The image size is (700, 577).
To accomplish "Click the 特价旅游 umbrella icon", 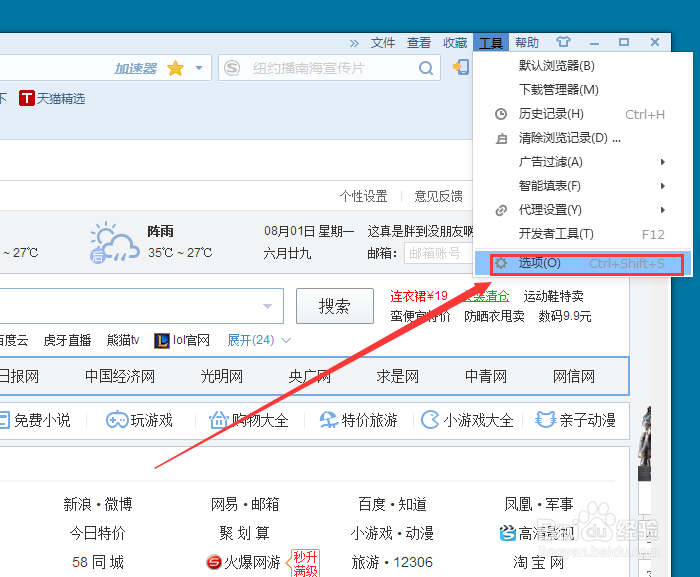I will click(329, 420).
